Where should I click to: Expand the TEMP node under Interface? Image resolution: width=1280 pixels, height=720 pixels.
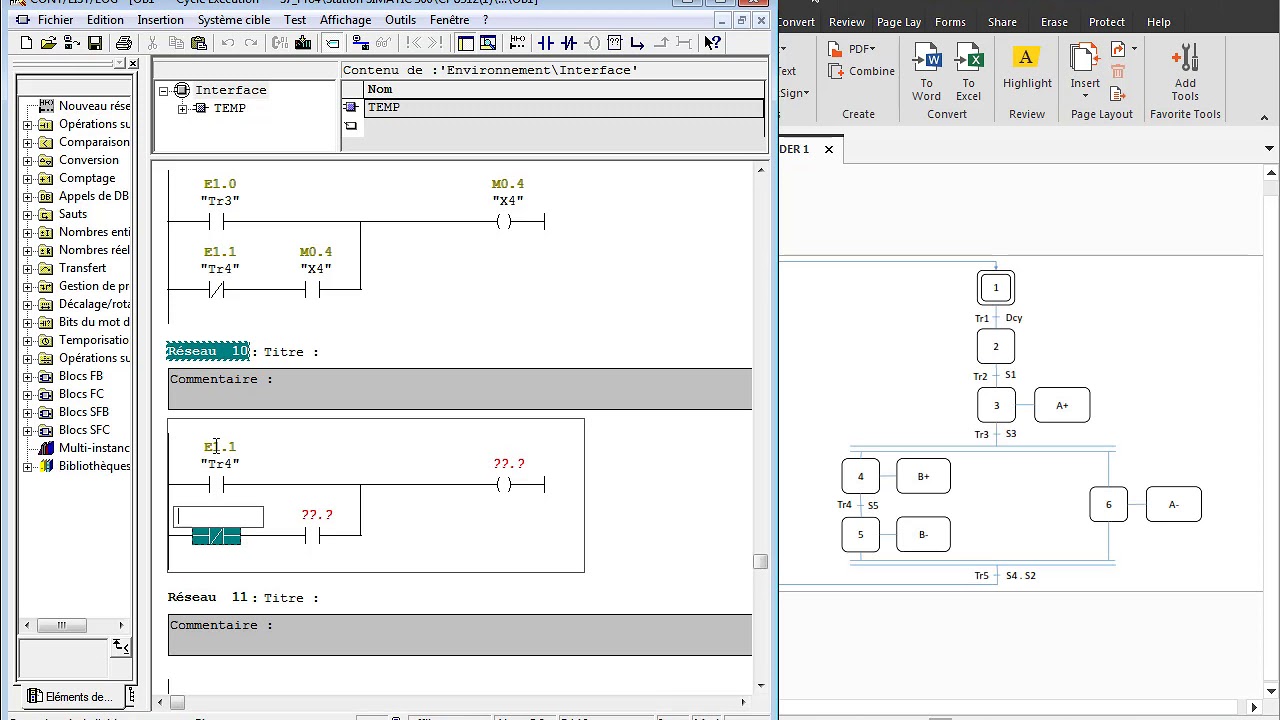point(182,109)
